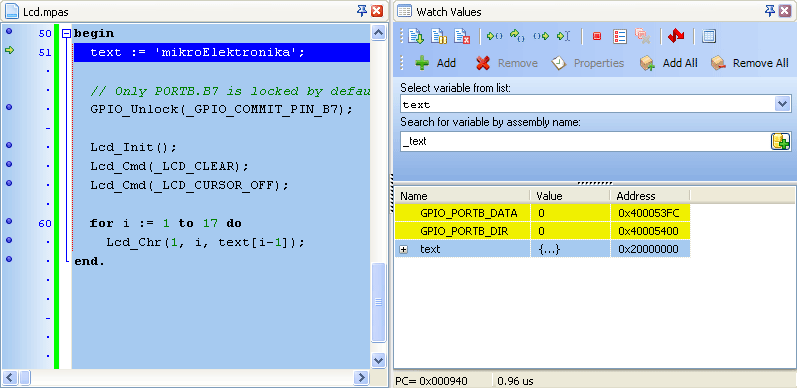Open the breakpoints list icon
Screen dimensions: 797x388
tap(620, 36)
